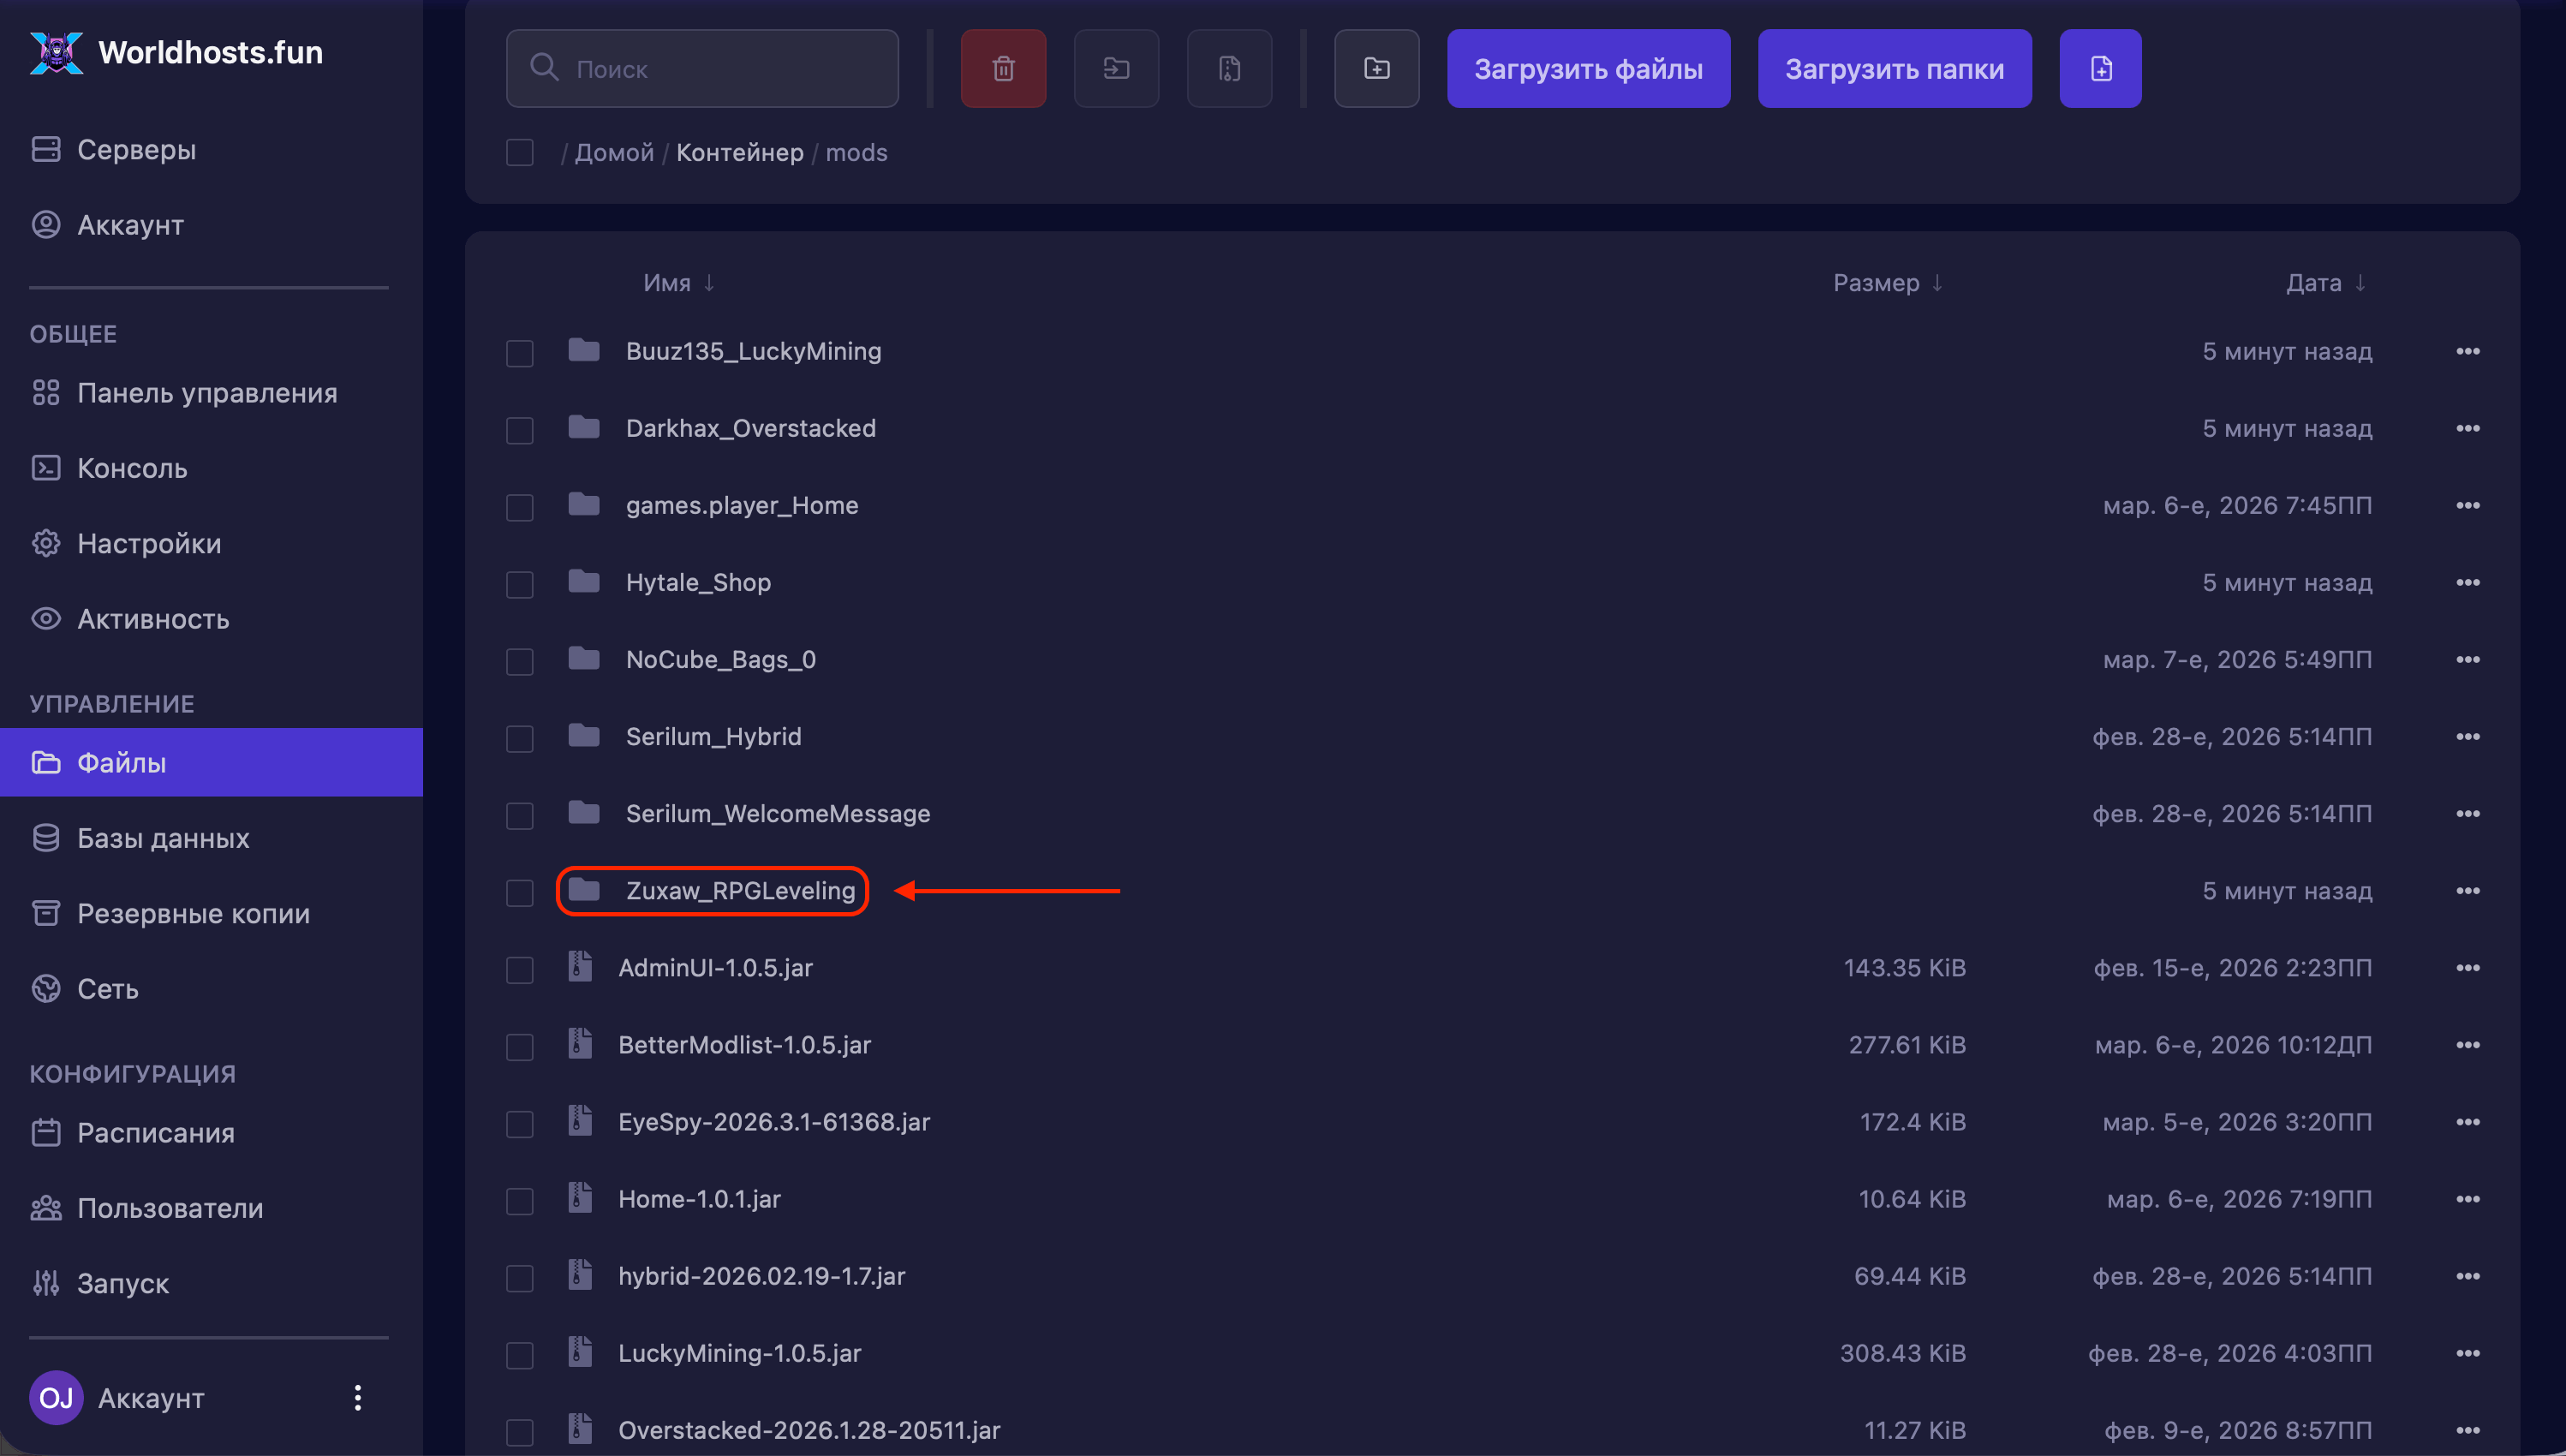2566x1456 pixels.
Task: Click the Worldhosts.fun logo
Action: tap(56, 52)
